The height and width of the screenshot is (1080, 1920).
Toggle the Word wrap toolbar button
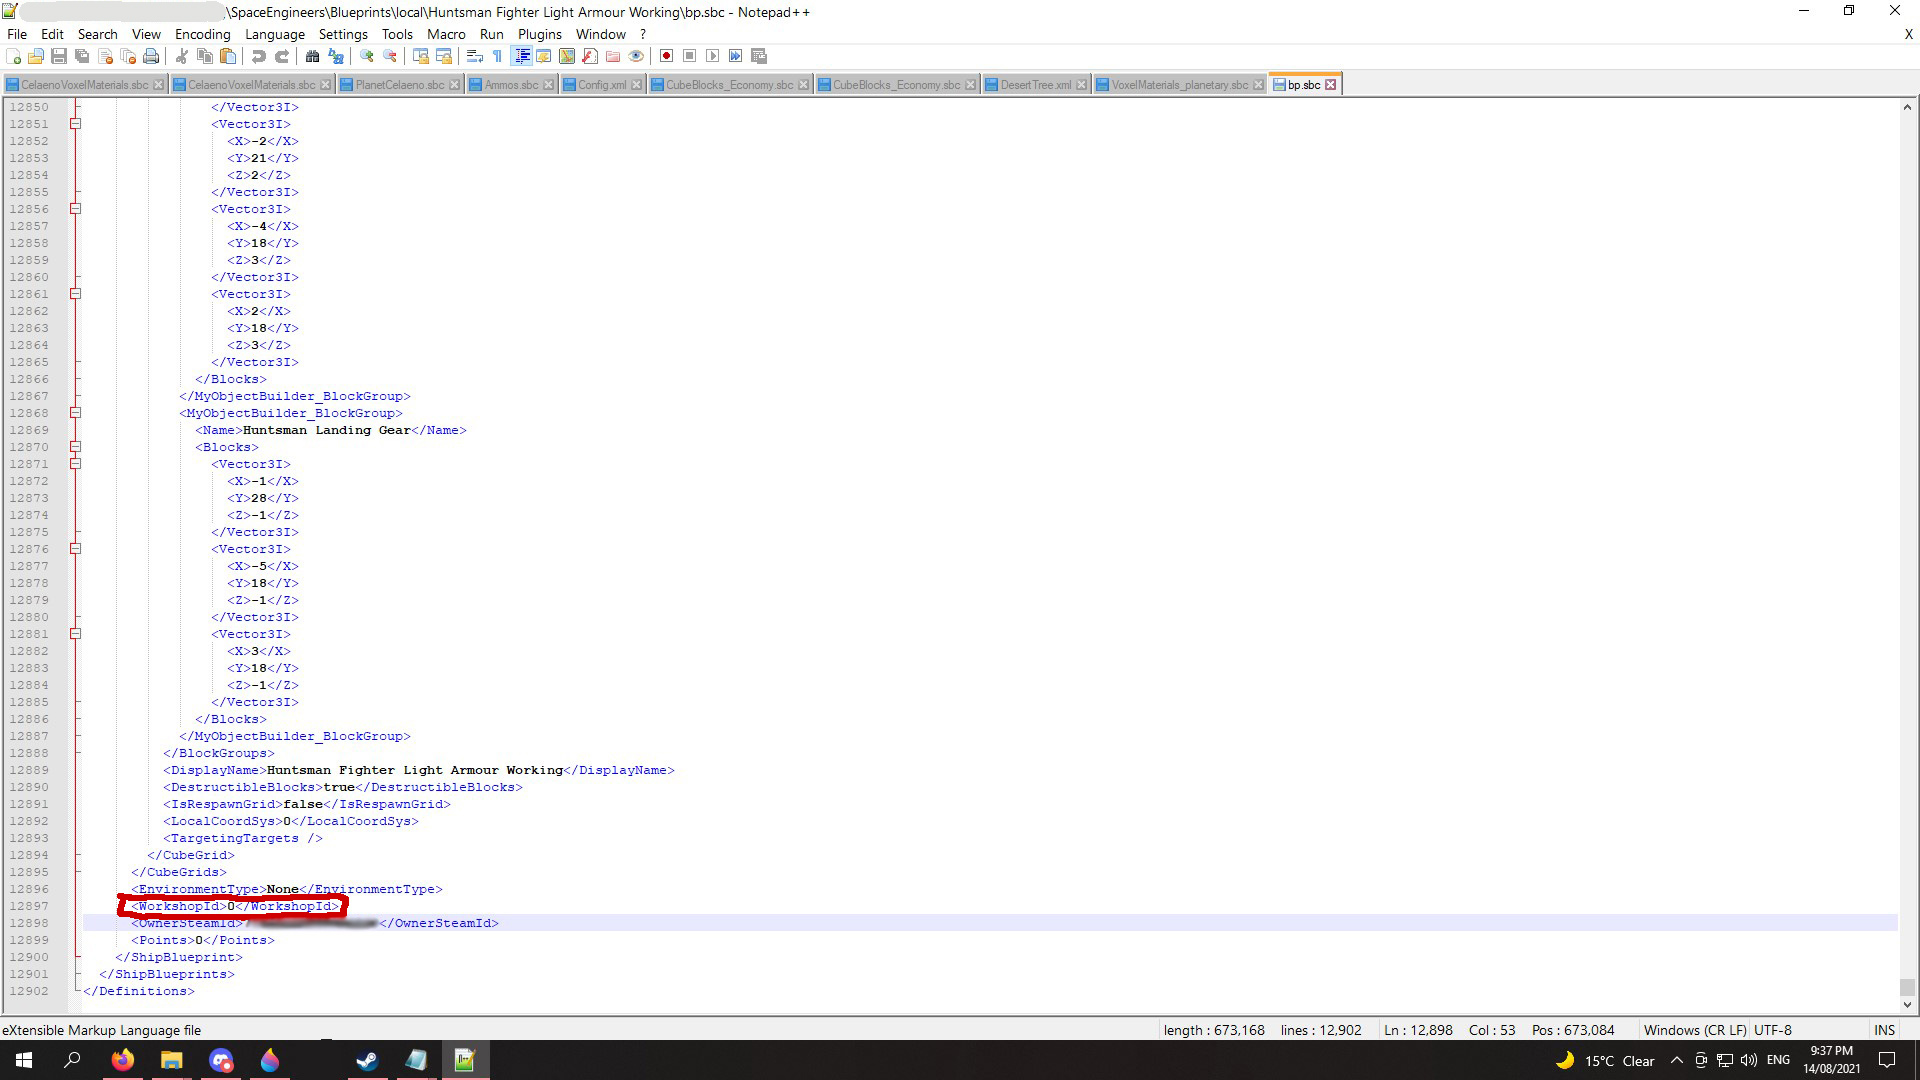point(475,56)
